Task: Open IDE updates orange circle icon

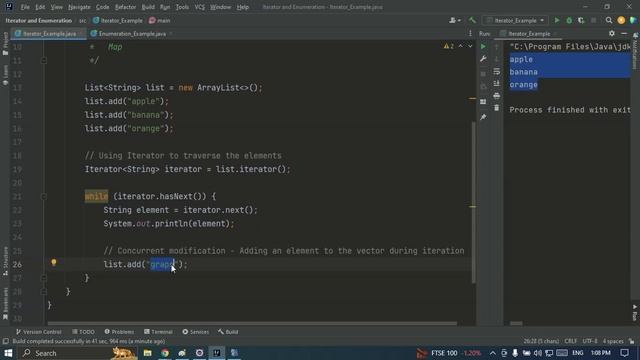Action: [621, 20]
